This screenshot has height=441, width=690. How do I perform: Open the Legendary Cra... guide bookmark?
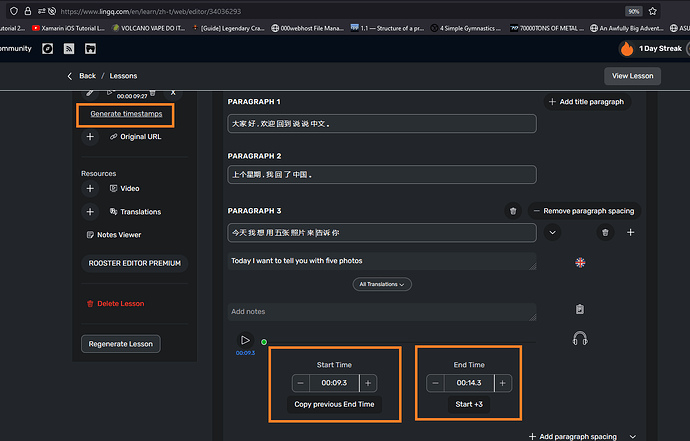229,28
